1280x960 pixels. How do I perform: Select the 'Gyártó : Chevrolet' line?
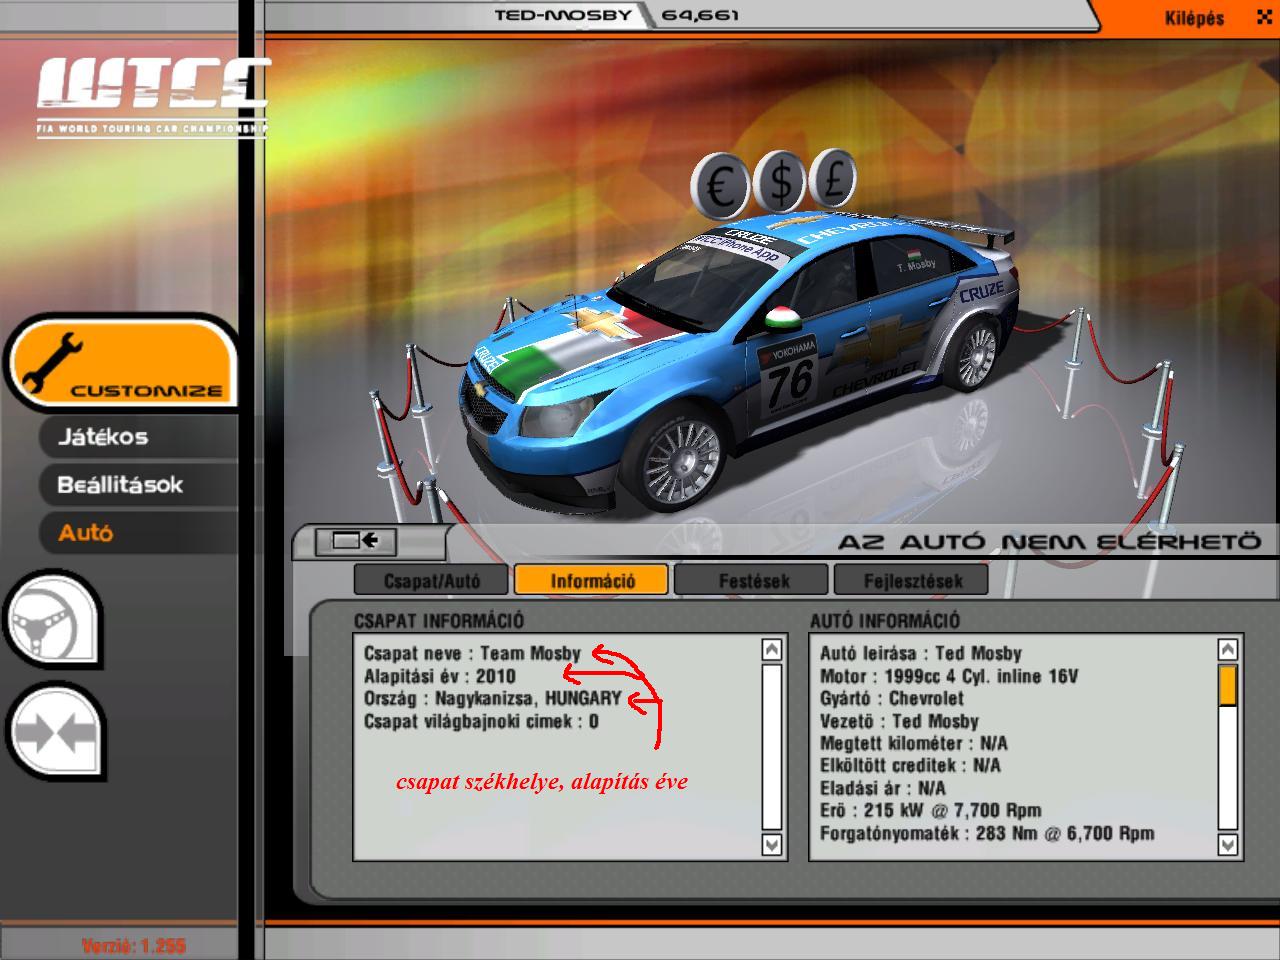pyautogui.click(x=892, y=698)
